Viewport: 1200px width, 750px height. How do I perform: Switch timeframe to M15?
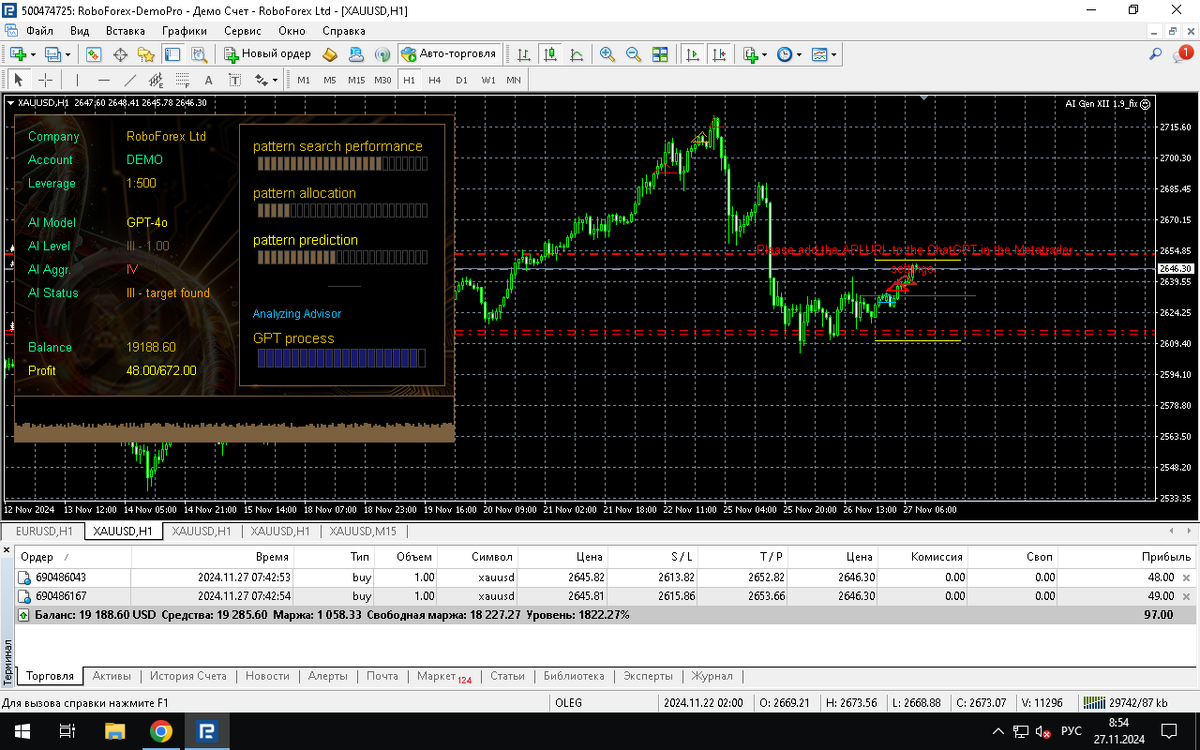(x=357, y=80)
